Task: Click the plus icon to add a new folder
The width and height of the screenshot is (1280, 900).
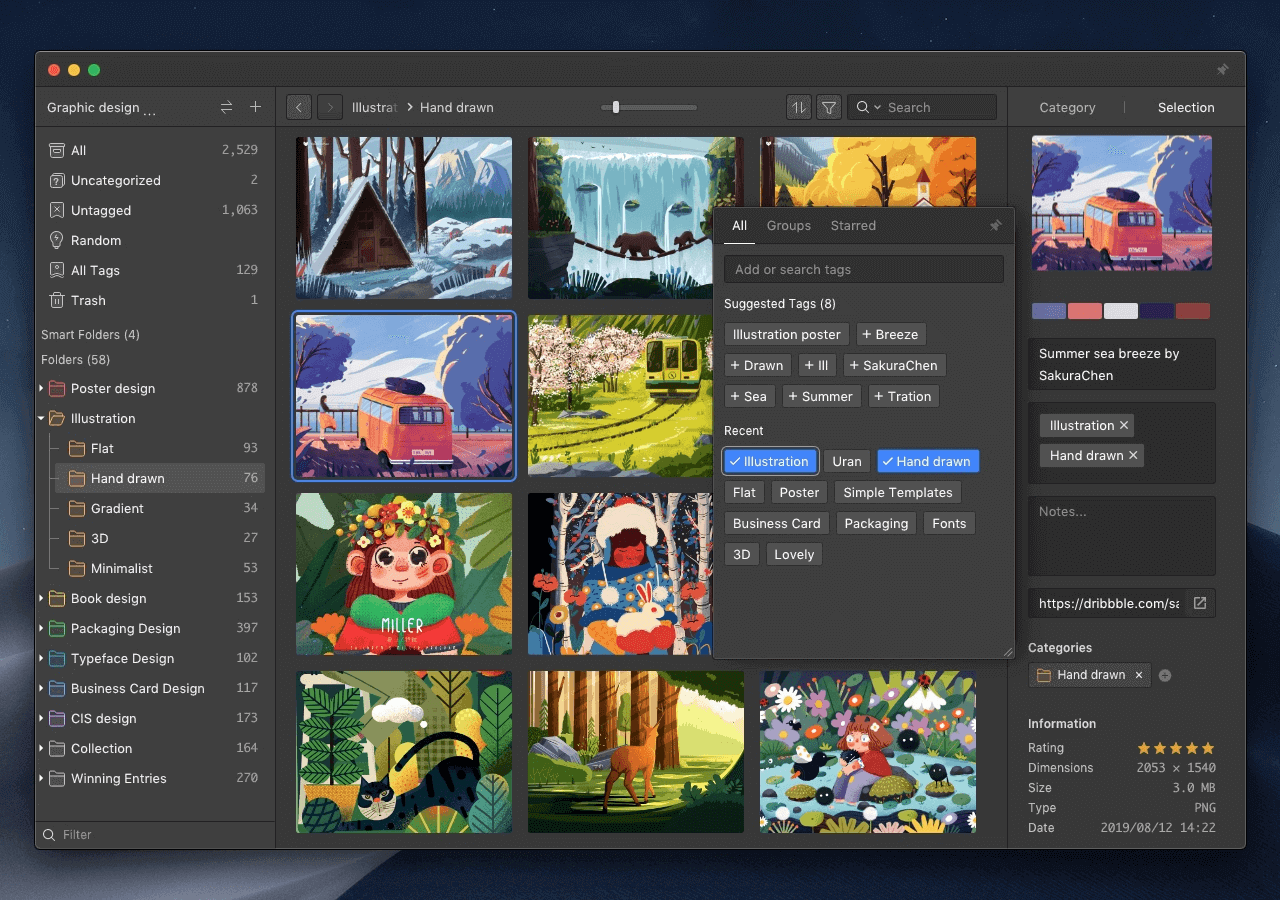Action: [256, 106]
